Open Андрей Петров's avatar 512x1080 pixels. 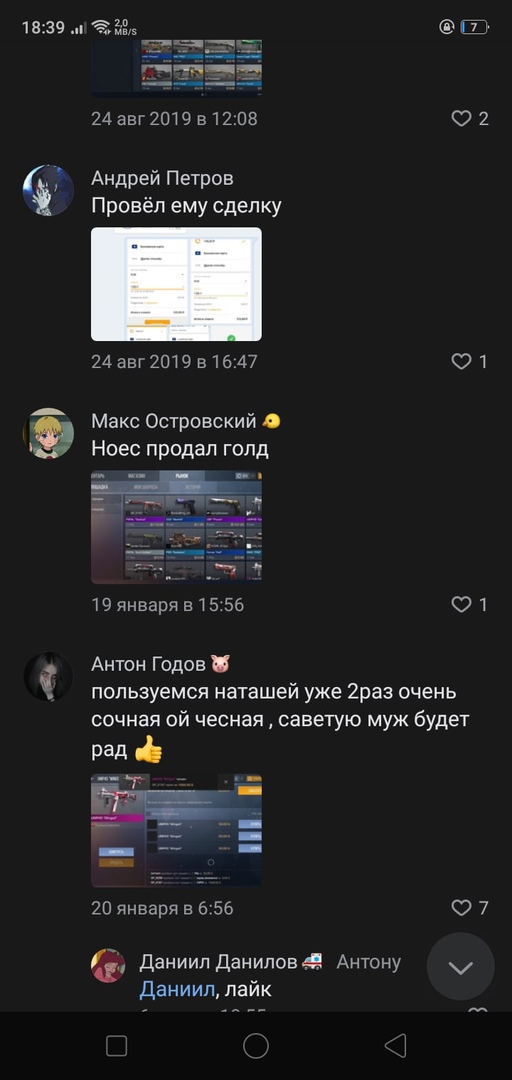(48, 191)
